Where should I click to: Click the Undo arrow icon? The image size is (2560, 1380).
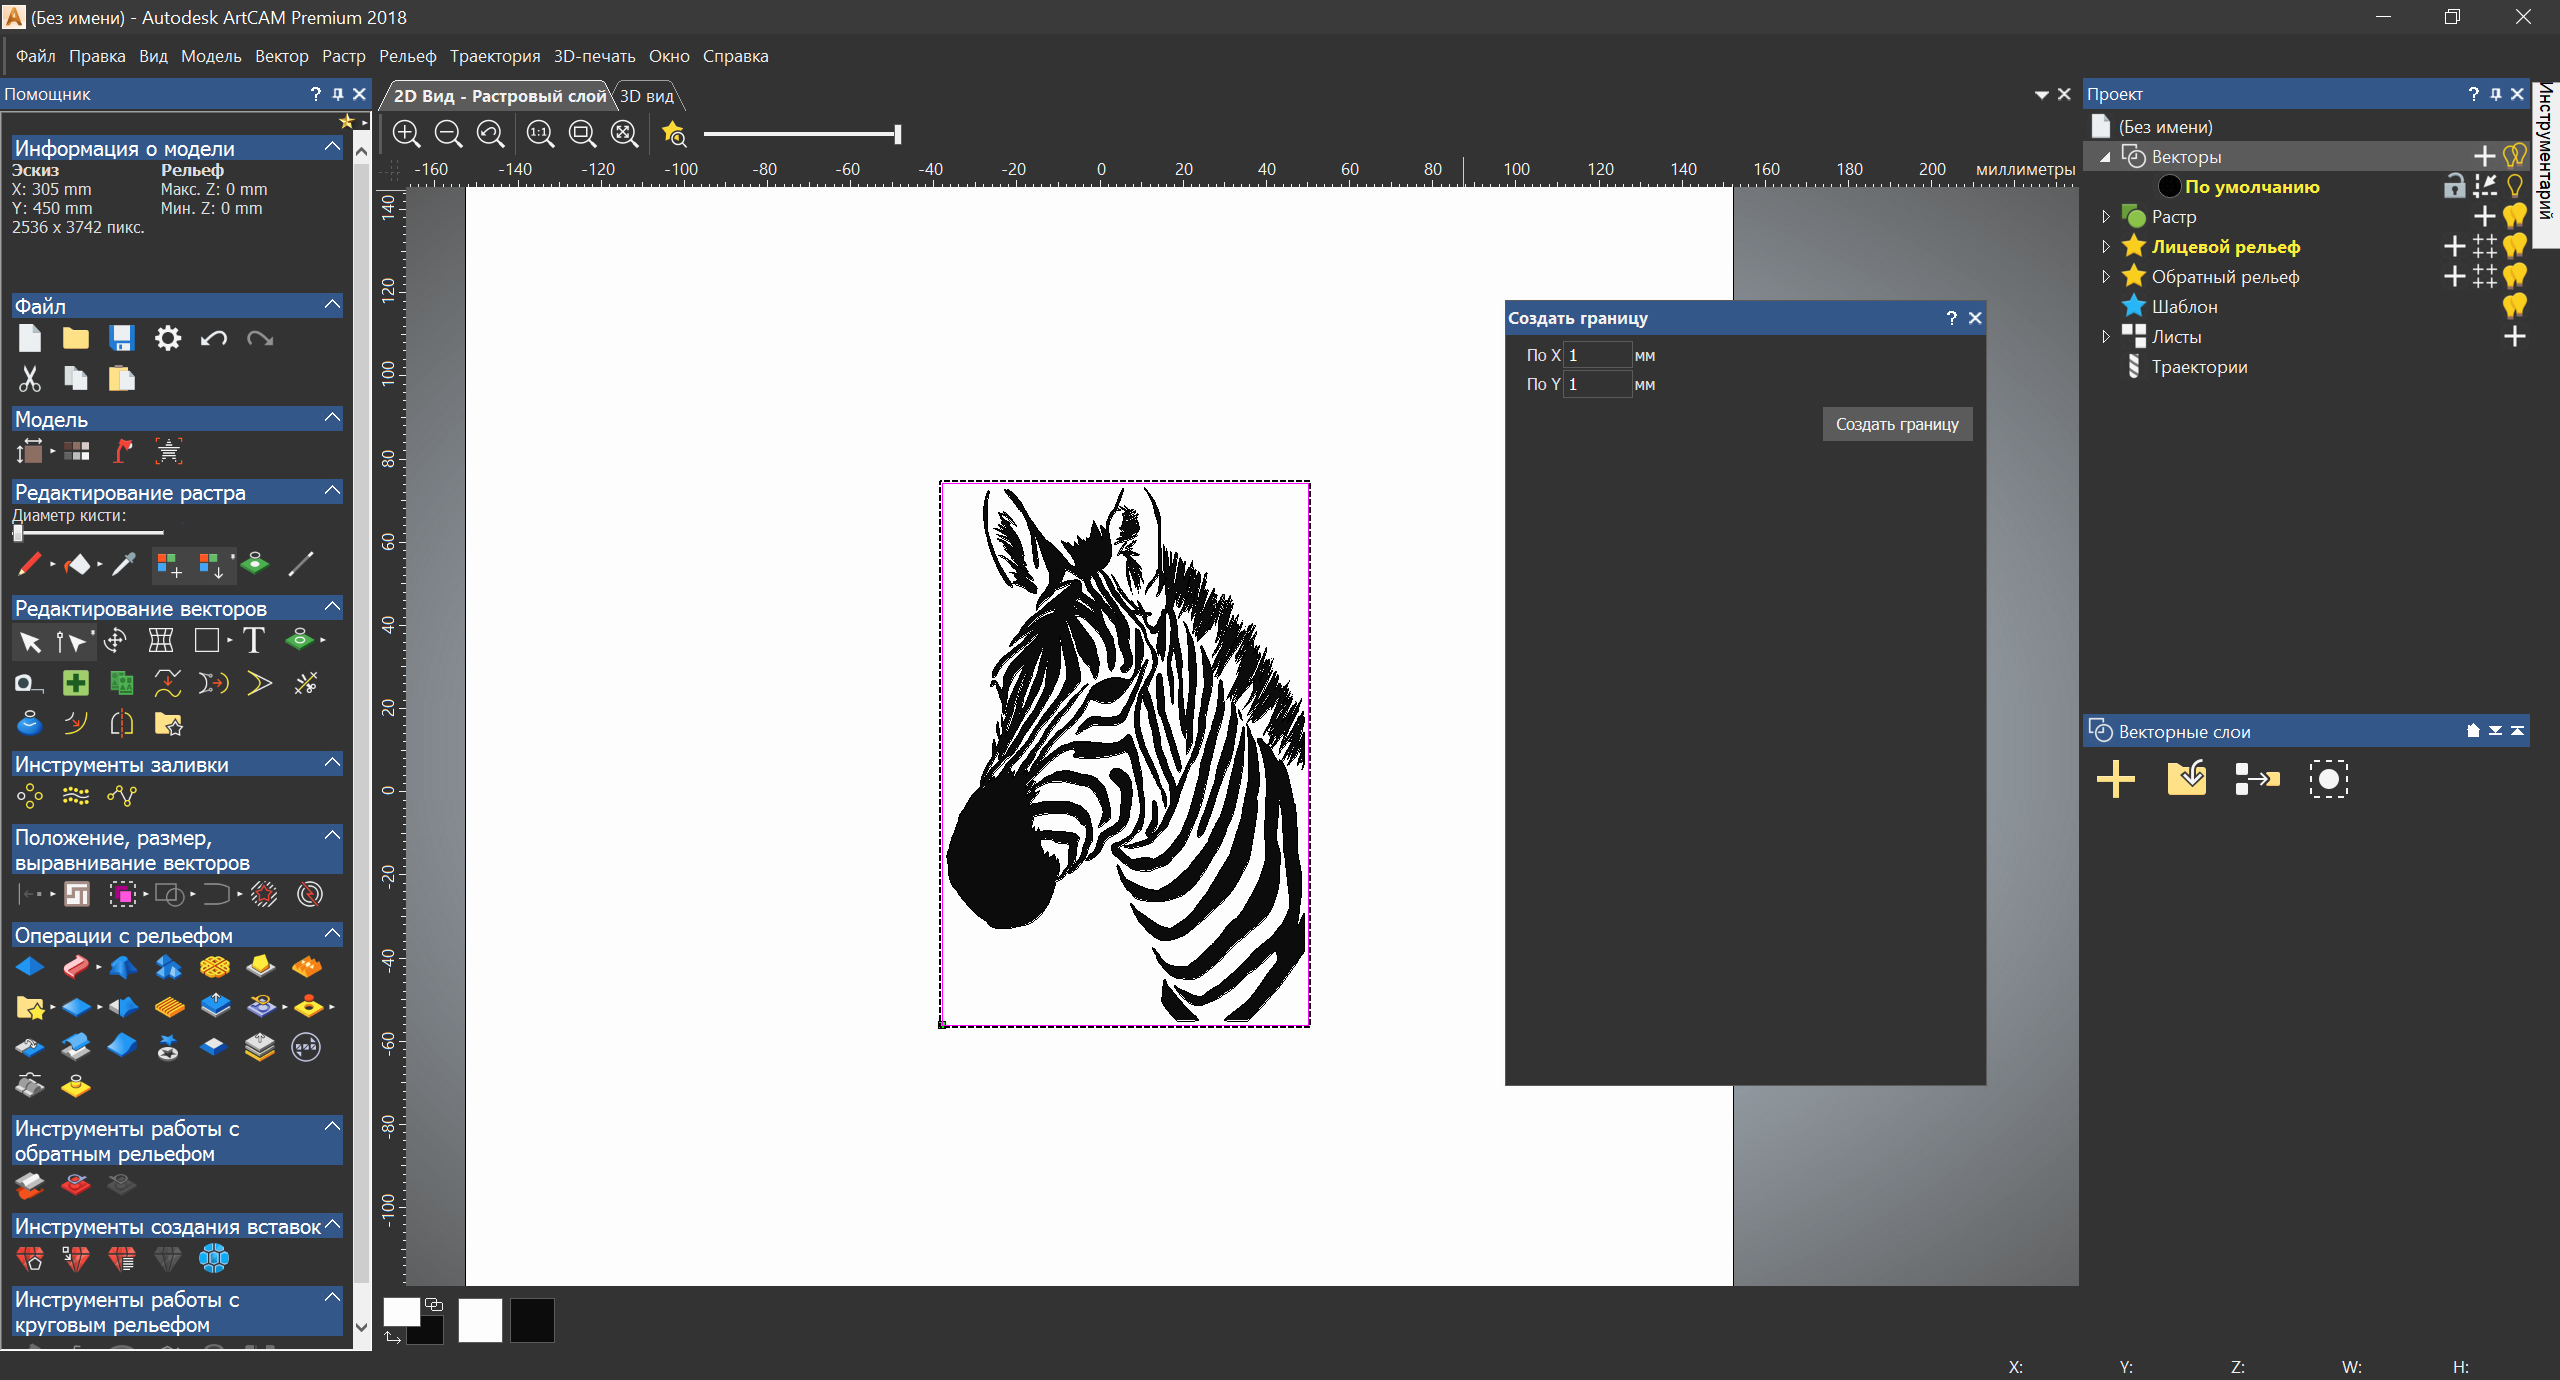tap(214, 339)
